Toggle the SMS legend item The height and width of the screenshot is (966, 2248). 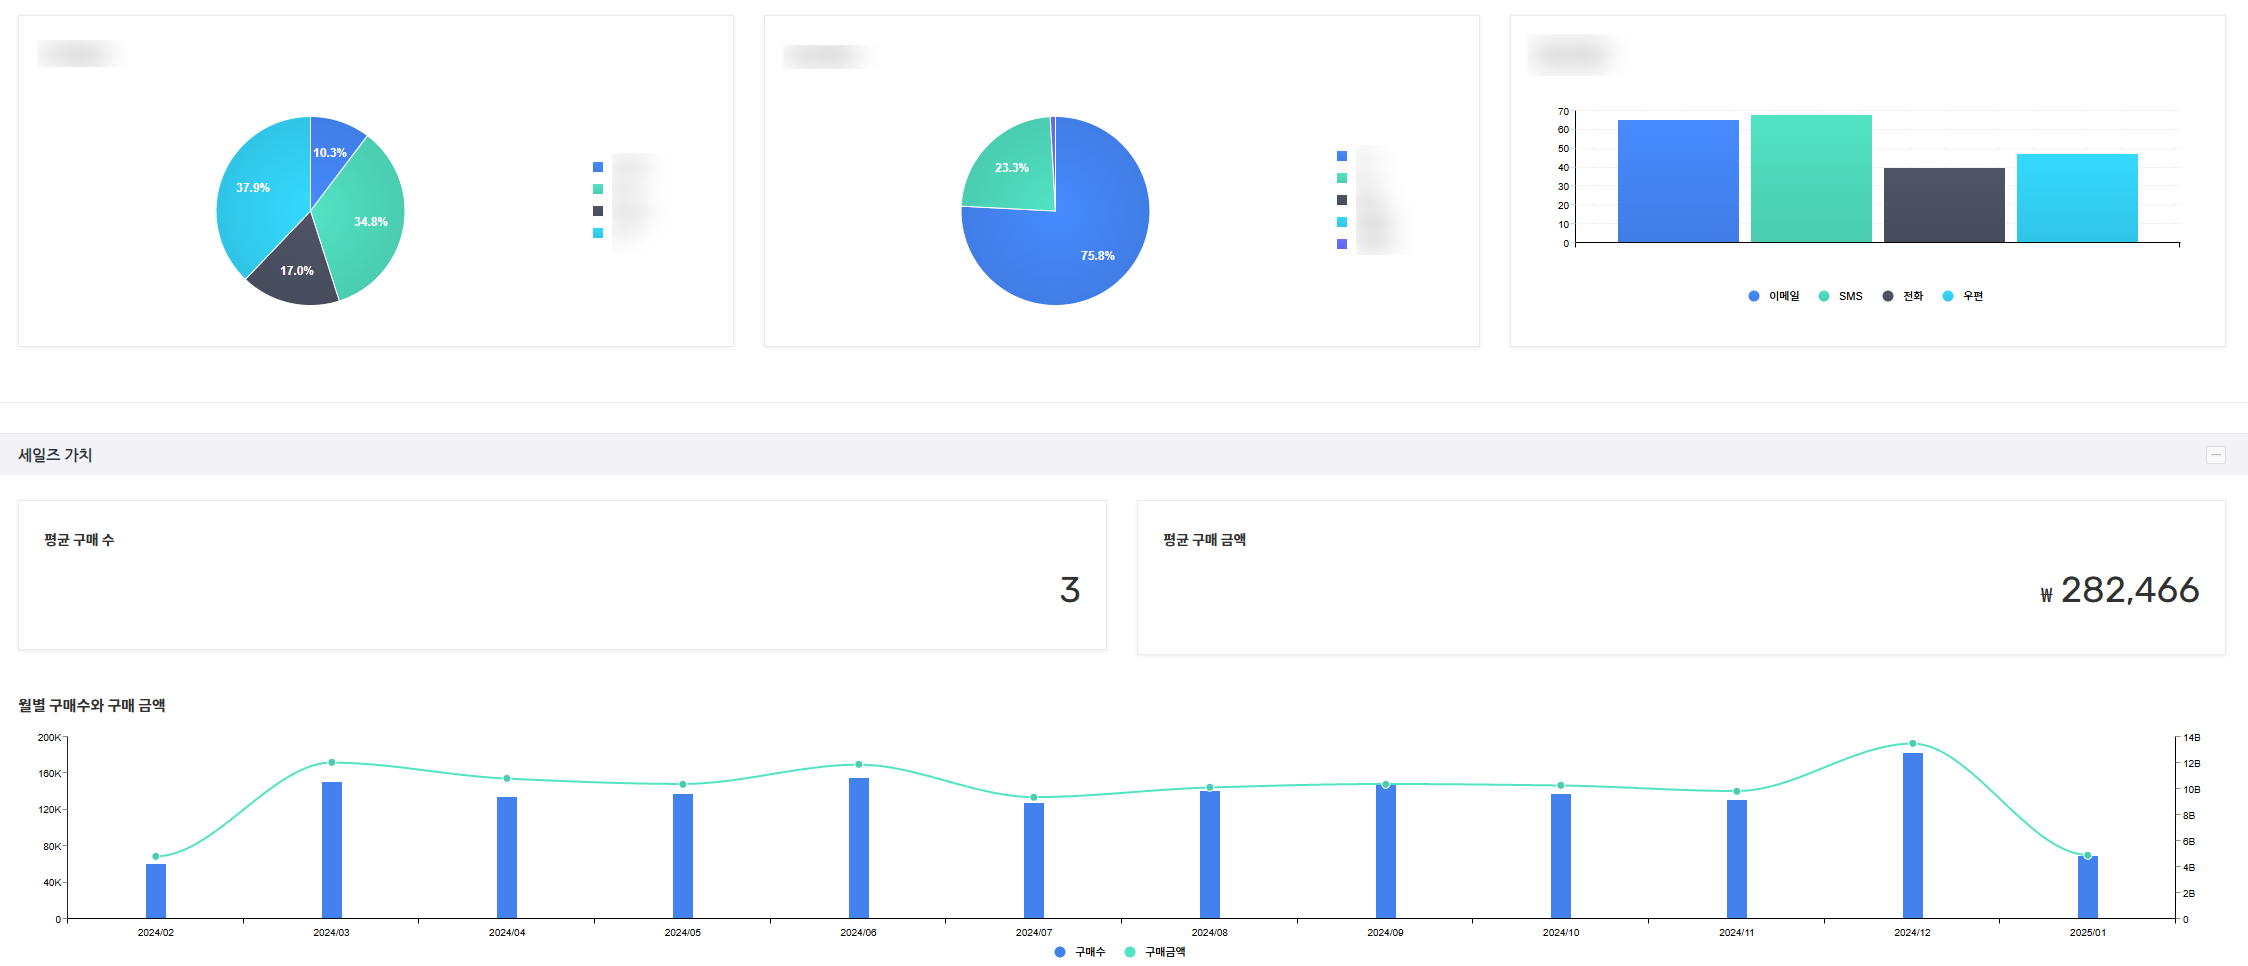pyautogui.click(x=1840, y=296)
